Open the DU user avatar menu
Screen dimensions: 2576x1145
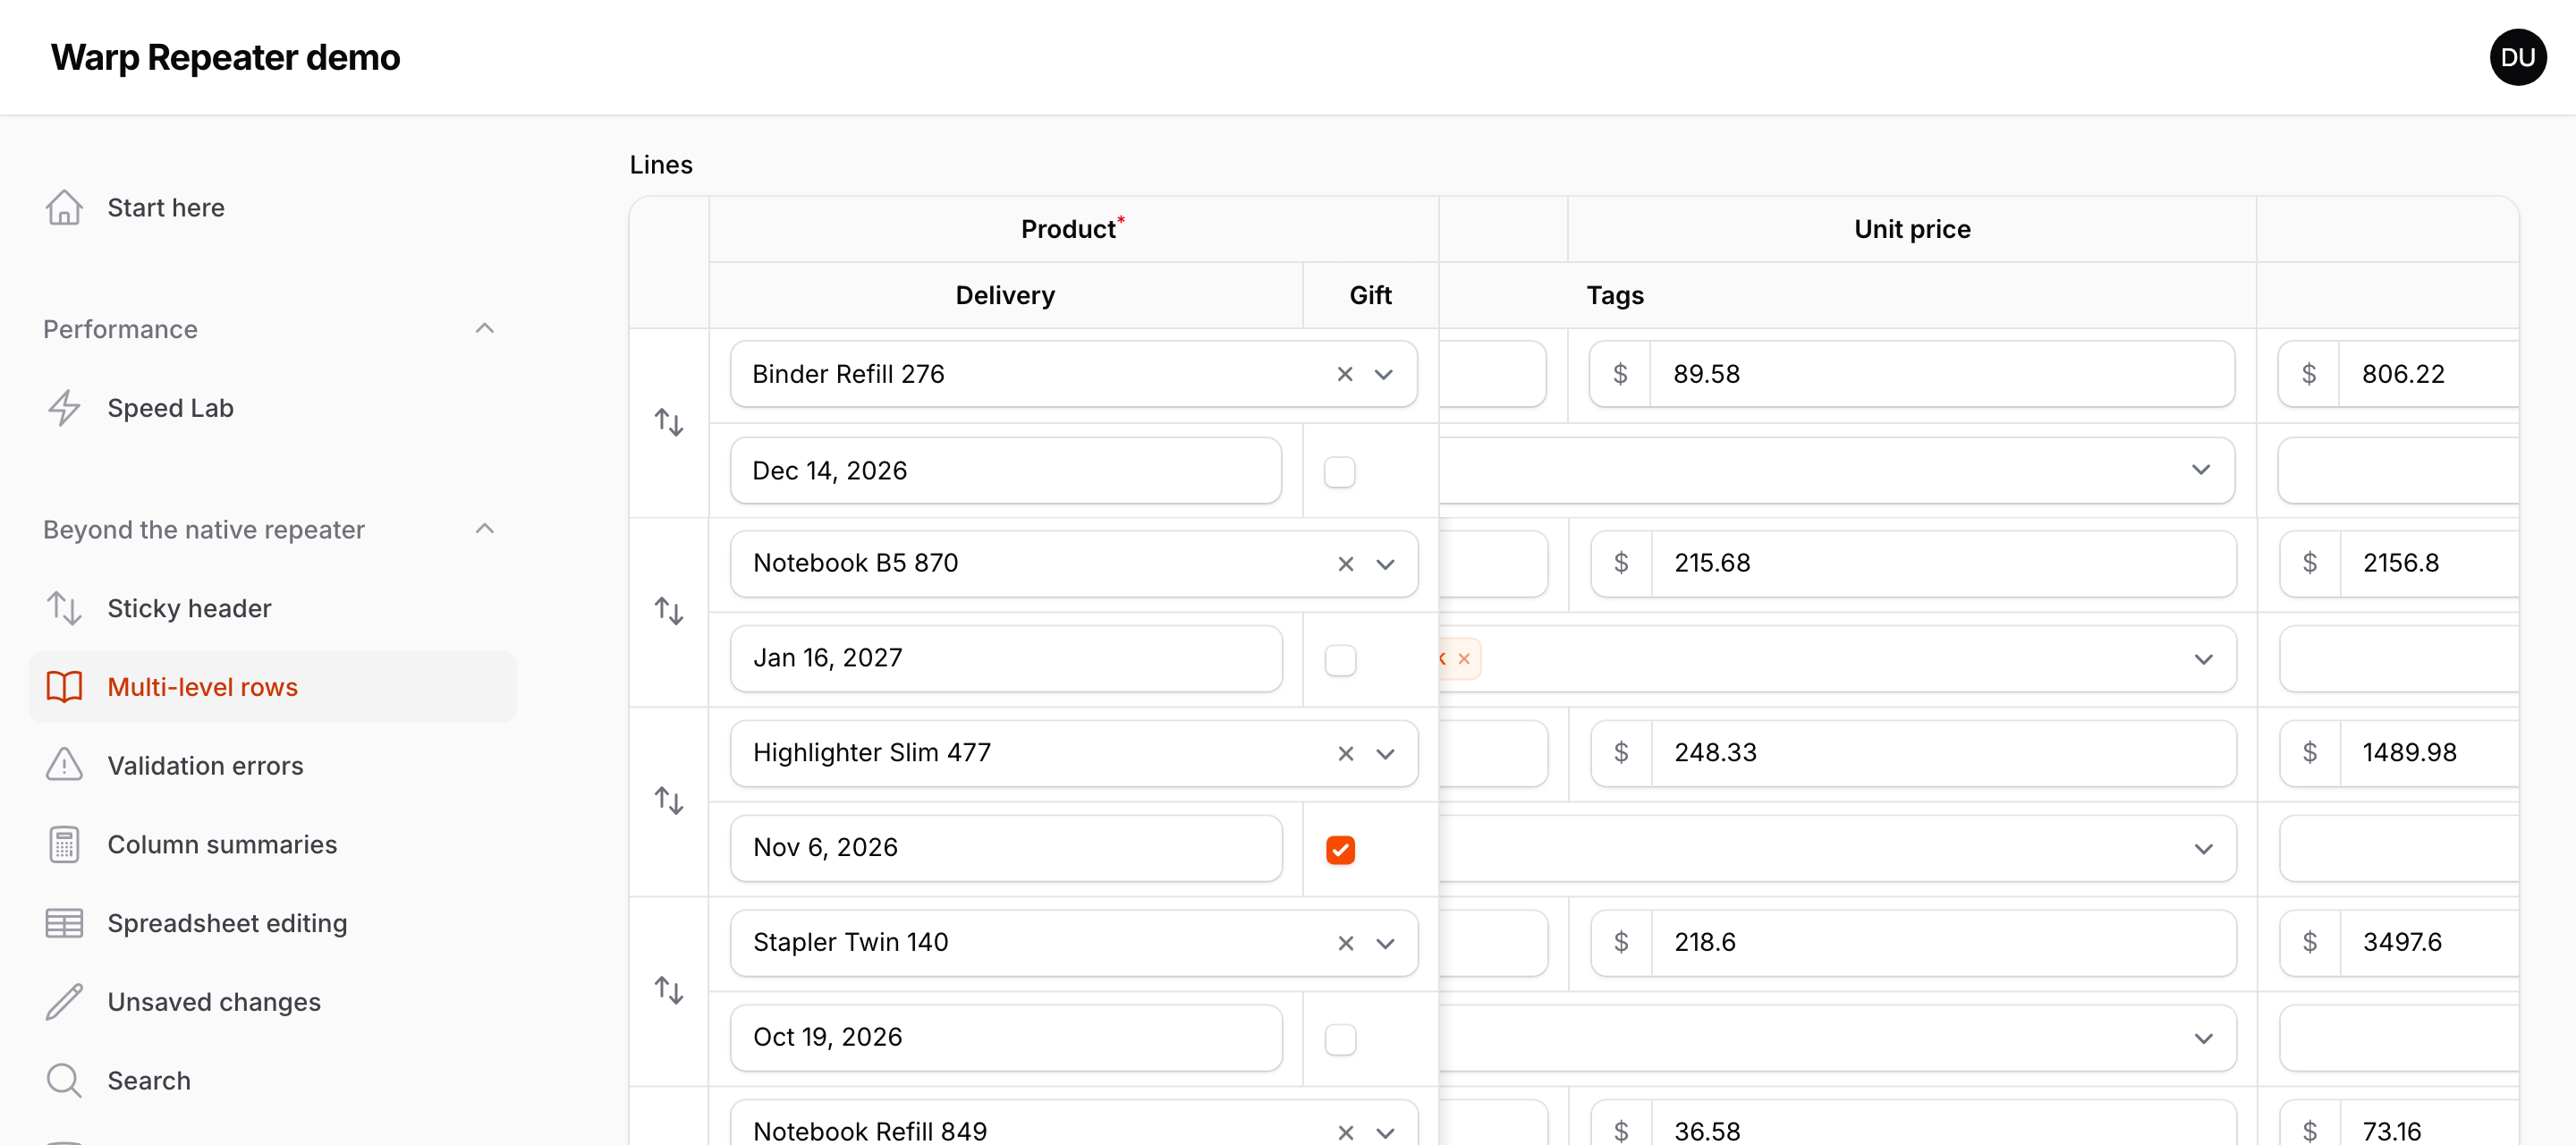[x=2517, y=57]
